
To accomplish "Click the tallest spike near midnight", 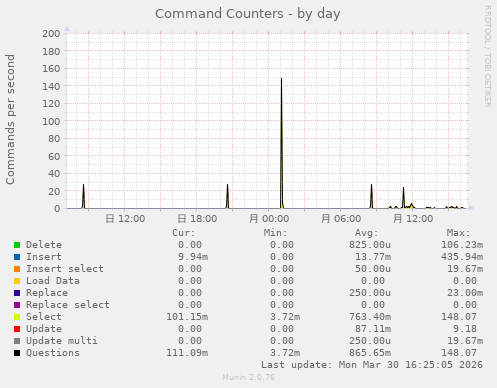I will tap(282, 143).
